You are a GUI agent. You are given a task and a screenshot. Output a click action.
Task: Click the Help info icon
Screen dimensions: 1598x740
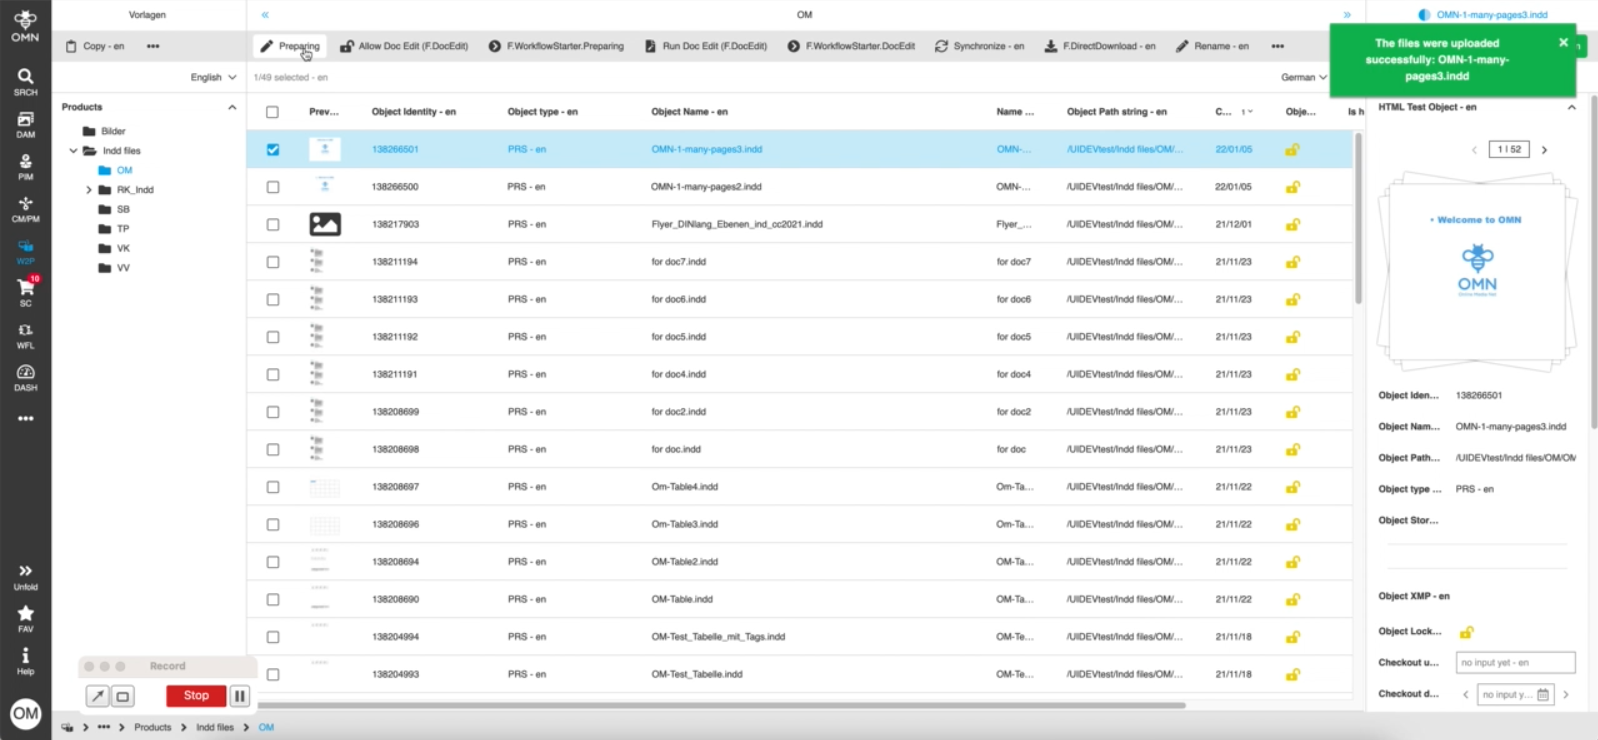click(x=25, y=660)
